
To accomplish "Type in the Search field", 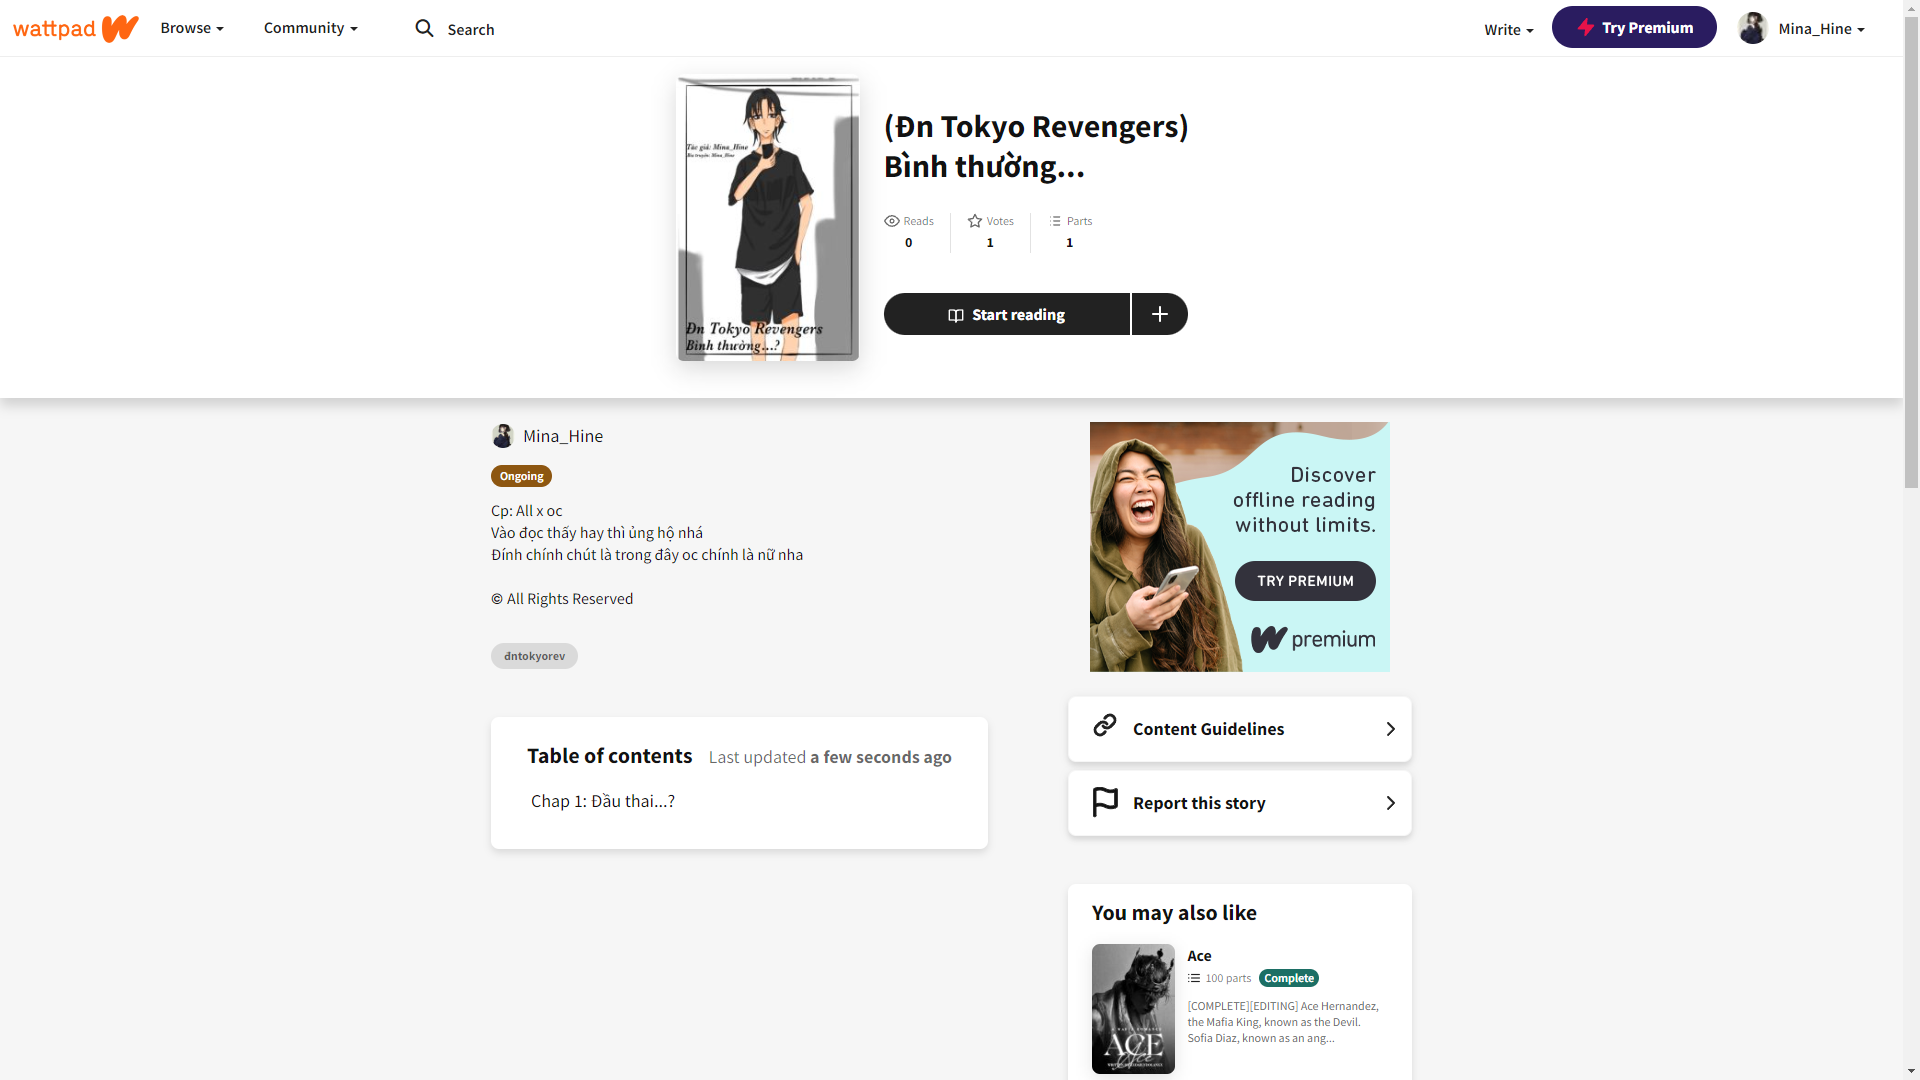I will point(471,30).
